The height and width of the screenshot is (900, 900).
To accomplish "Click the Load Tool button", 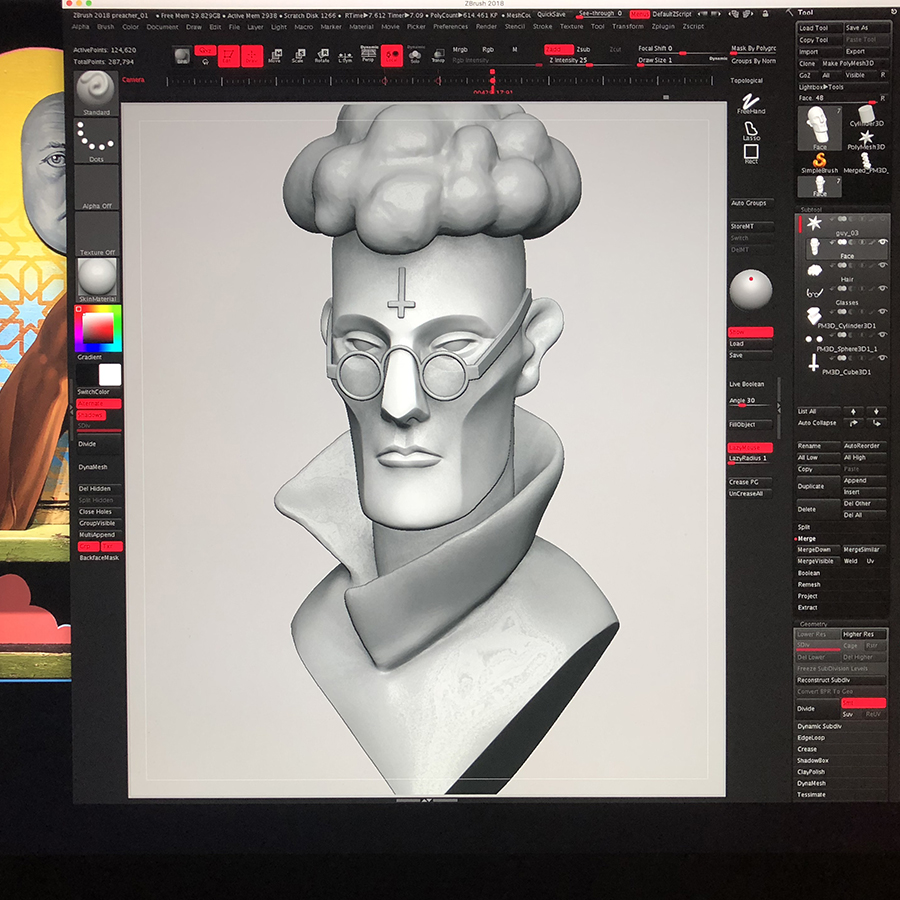I will tap(818, 28).
